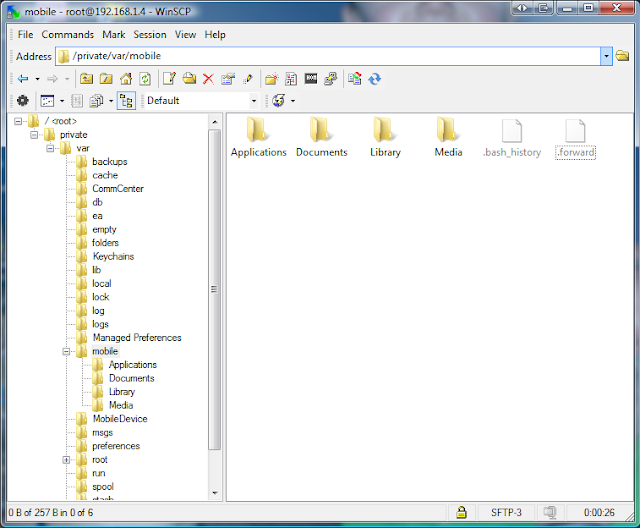640x528 pixels.
Task: Select the Keychains folder in tree
Action: pos(113,256)
